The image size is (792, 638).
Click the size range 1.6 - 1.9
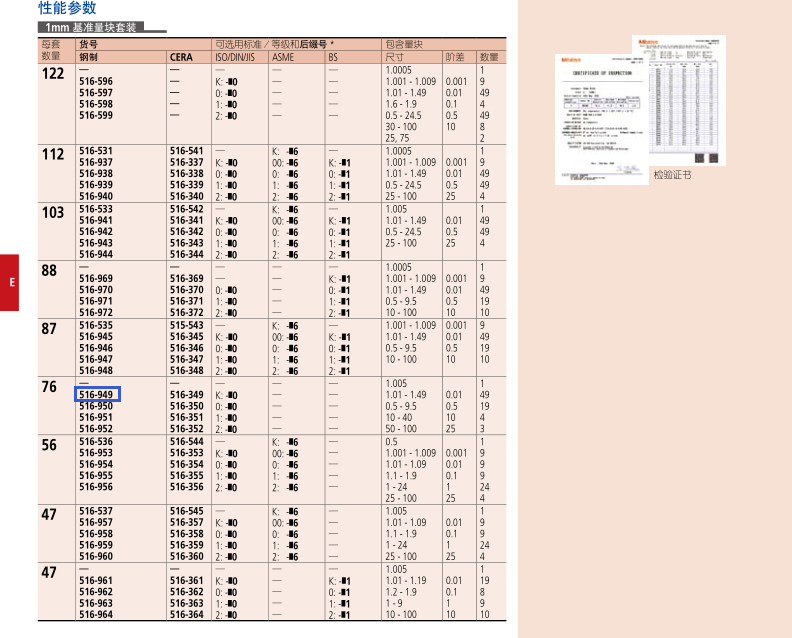click(401, 104)
